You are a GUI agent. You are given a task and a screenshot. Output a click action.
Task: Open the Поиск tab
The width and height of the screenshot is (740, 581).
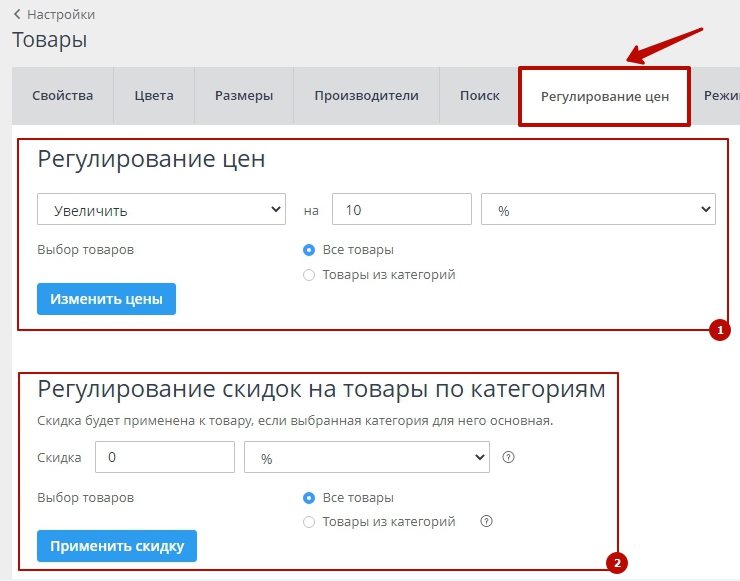[x=479, y=96]
